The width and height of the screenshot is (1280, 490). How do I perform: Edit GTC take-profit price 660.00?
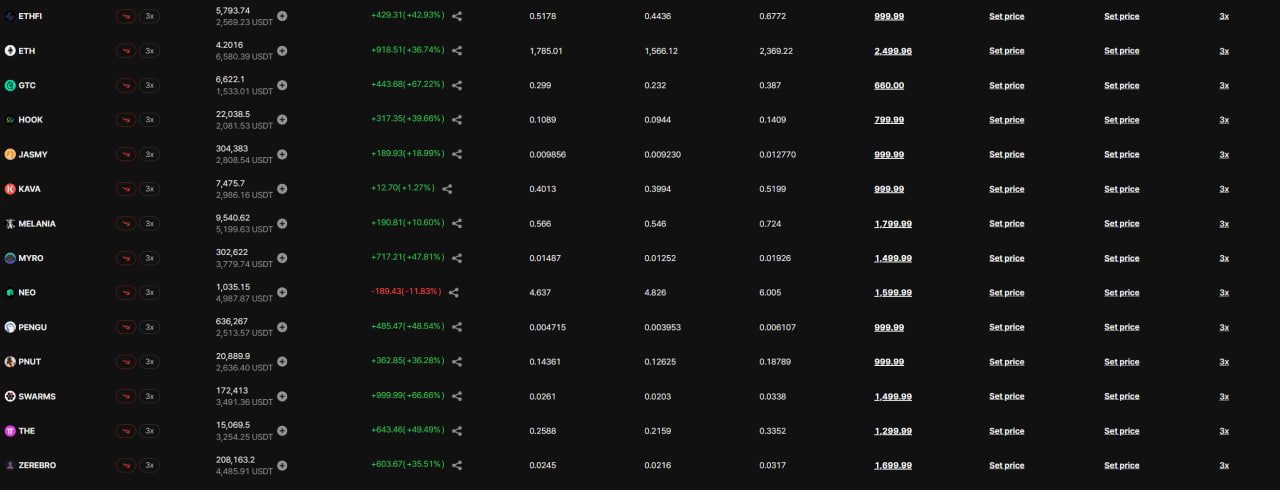[889, 85]
